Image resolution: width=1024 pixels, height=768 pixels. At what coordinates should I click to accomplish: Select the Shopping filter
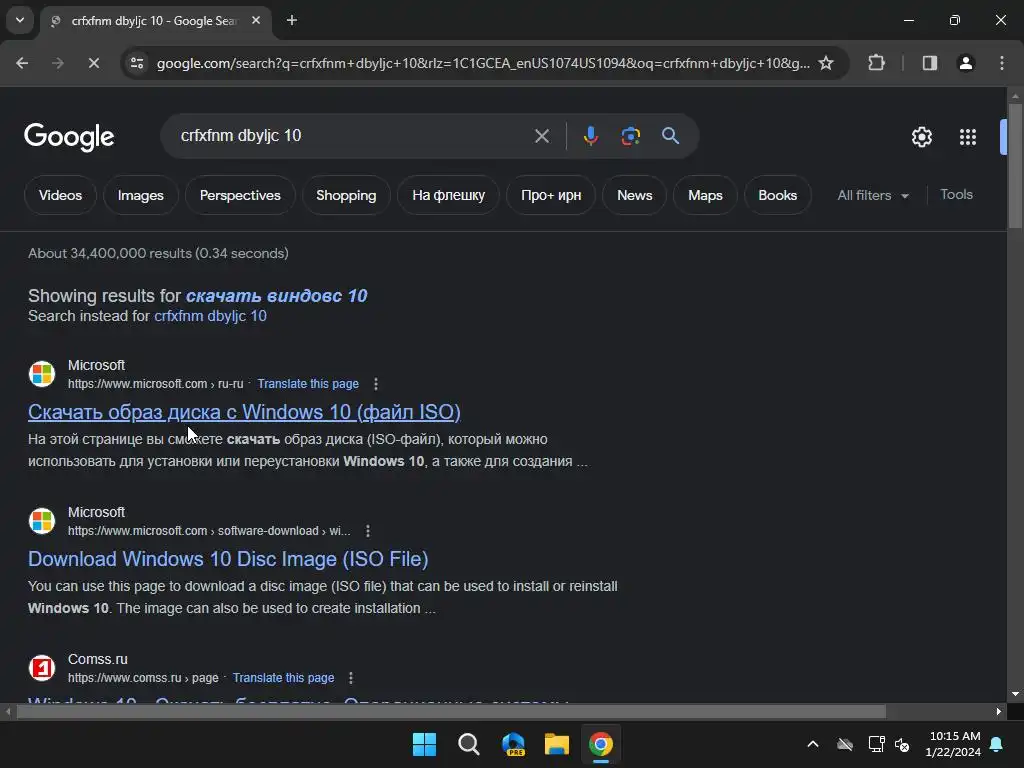[346, 195]
